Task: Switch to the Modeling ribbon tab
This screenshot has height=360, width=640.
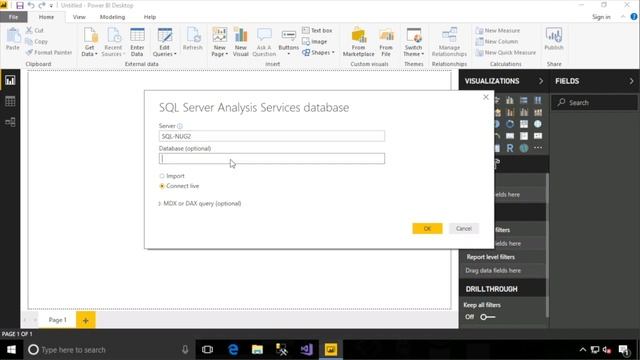Action: 112,17
